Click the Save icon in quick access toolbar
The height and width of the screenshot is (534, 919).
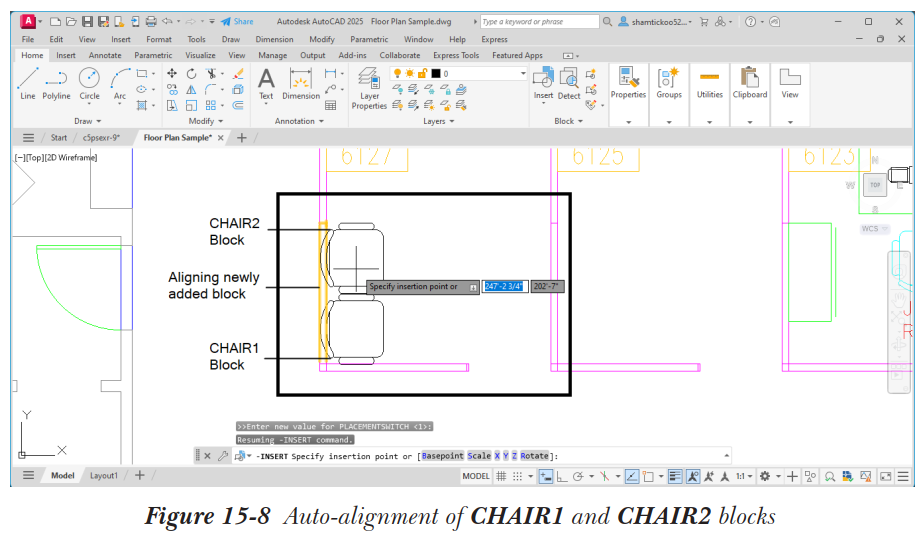pos(87,22)
